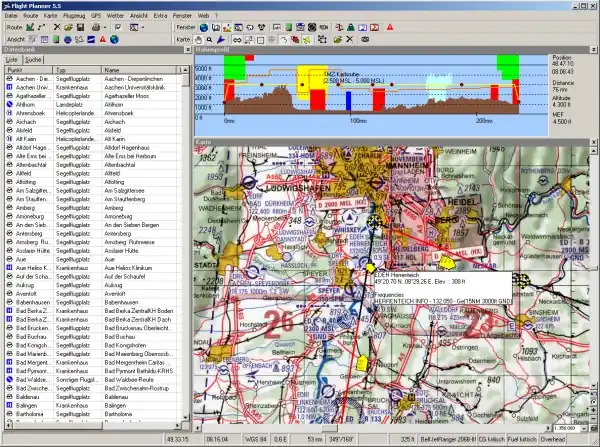Click the CG kritisch status bar entry
Viewport: 600px width, 447px height.
point(491,439)
